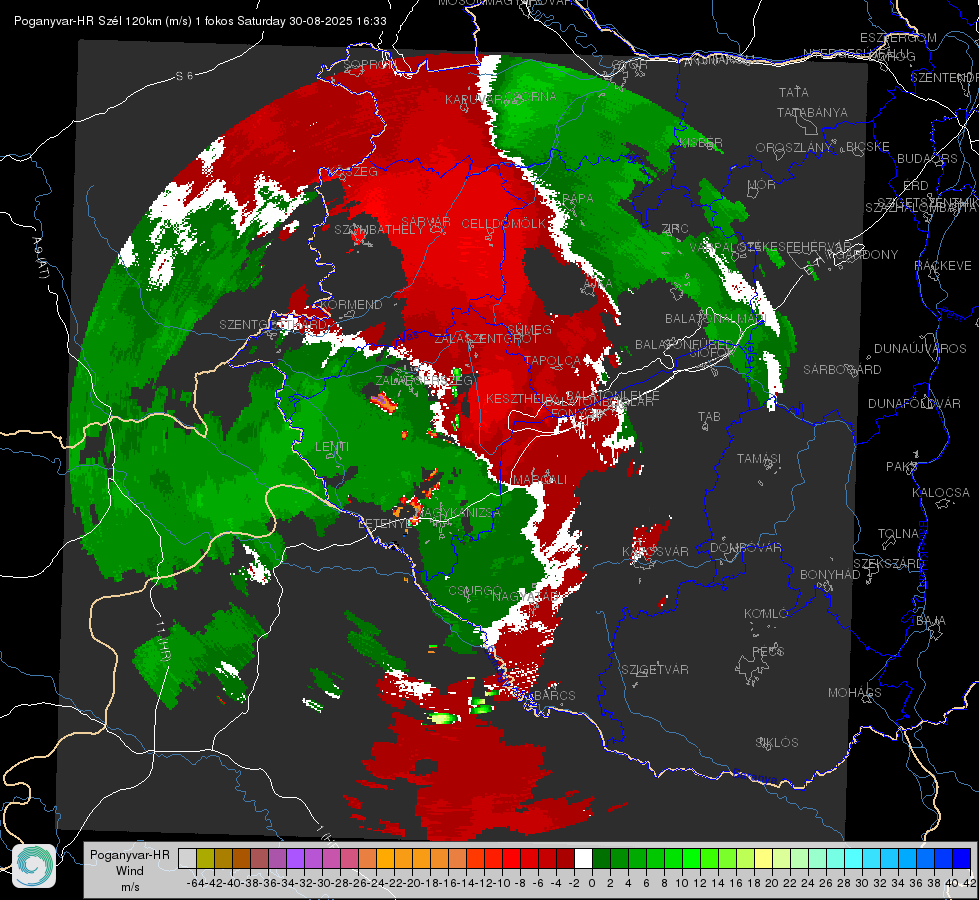Pick the deep blue swatch between 40 and 42
979x900 pixels.
tap(962, 858)
